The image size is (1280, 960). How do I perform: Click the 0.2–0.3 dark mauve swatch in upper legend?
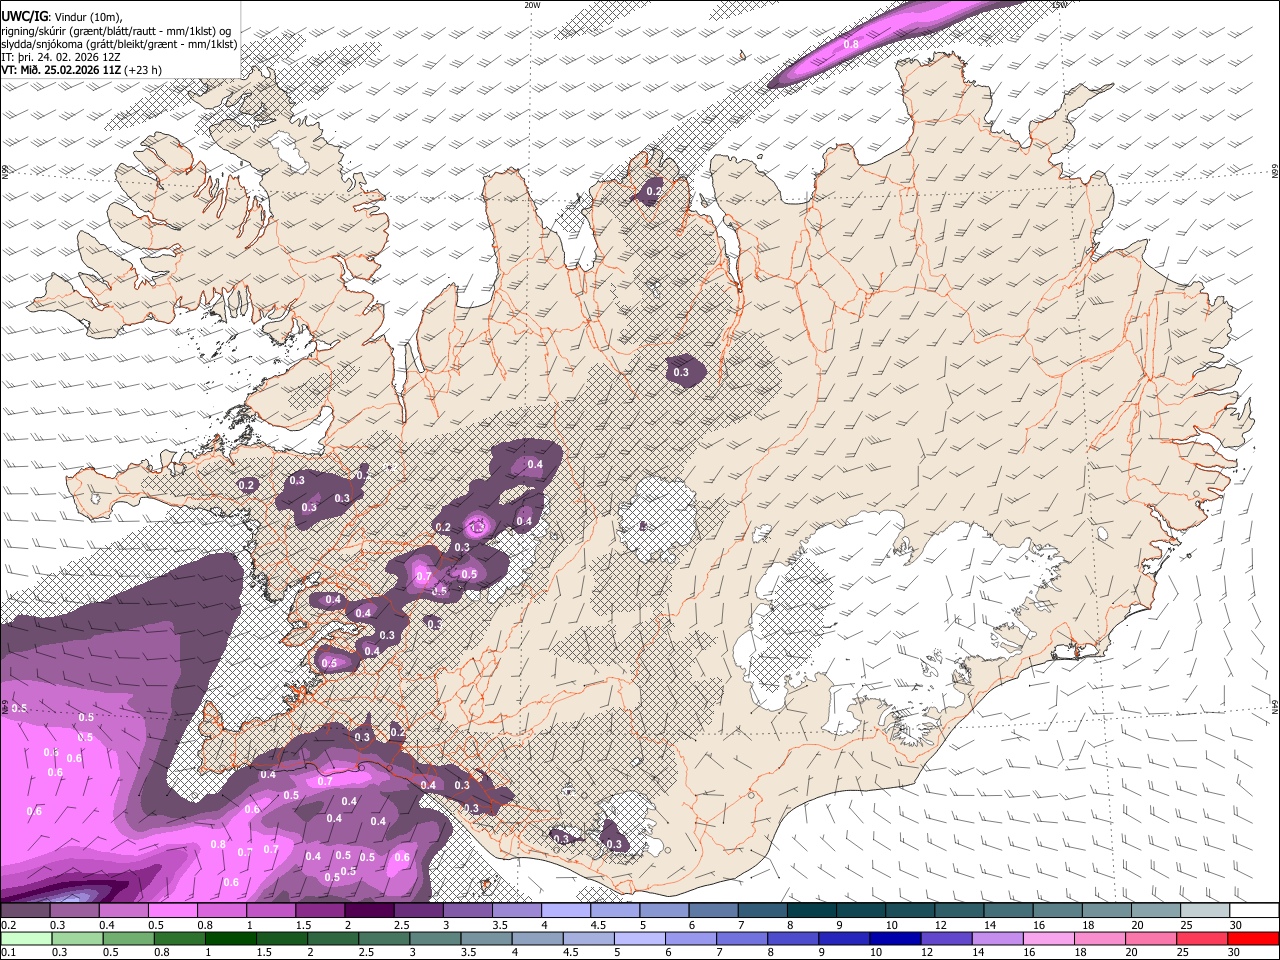[25, 910]
